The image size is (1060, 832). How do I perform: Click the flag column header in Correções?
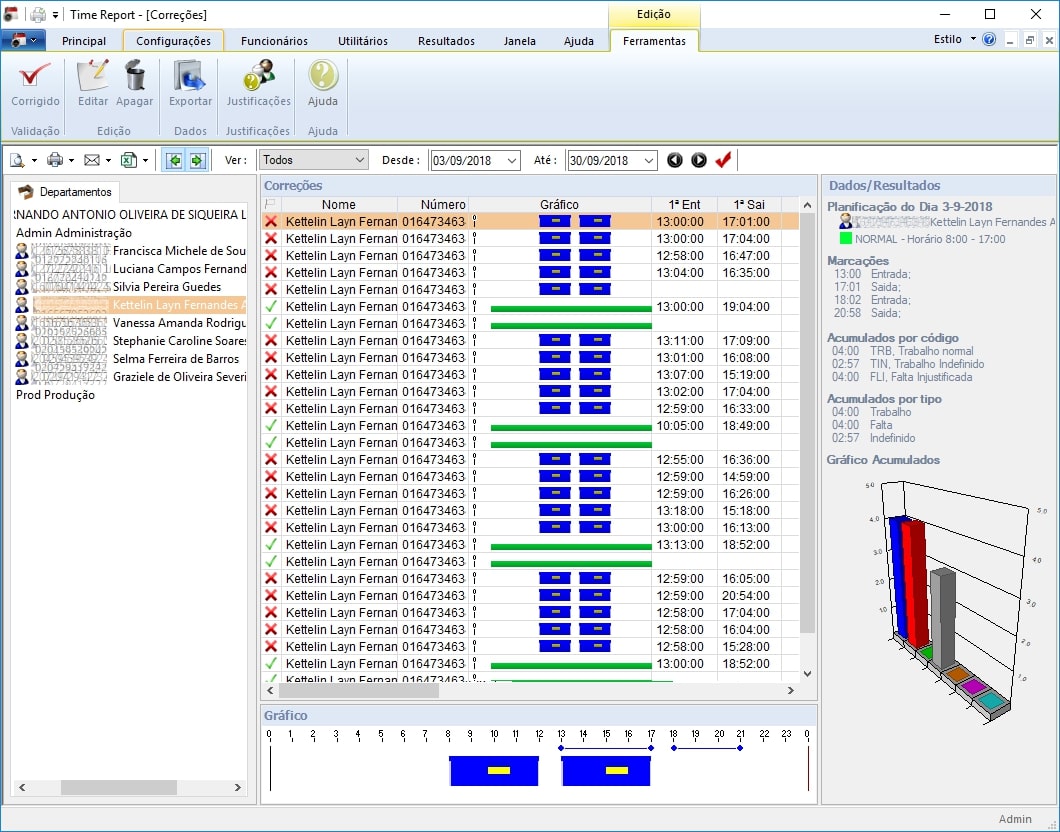point(270,205)
